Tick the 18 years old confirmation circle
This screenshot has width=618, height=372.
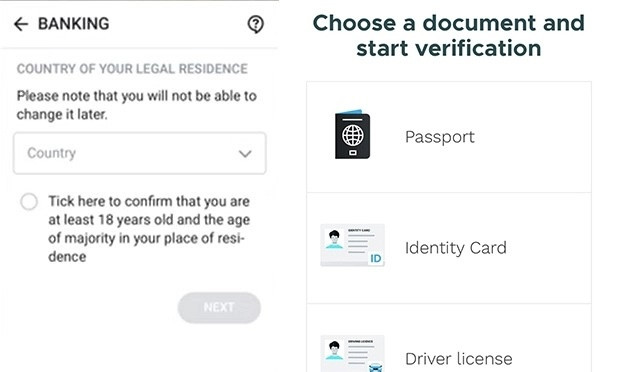pos(29,202)
